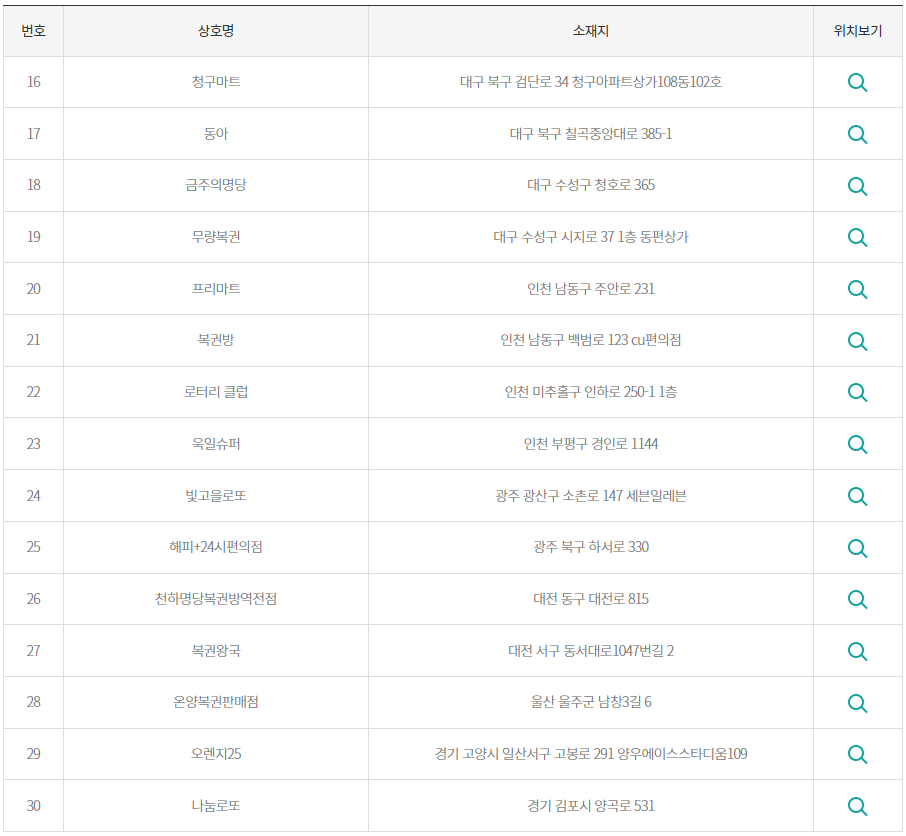This screenshot has width=906, height=836.
Task: Select address 경기 김포시 양곡로 531
Action: click(x=591, y=805)
